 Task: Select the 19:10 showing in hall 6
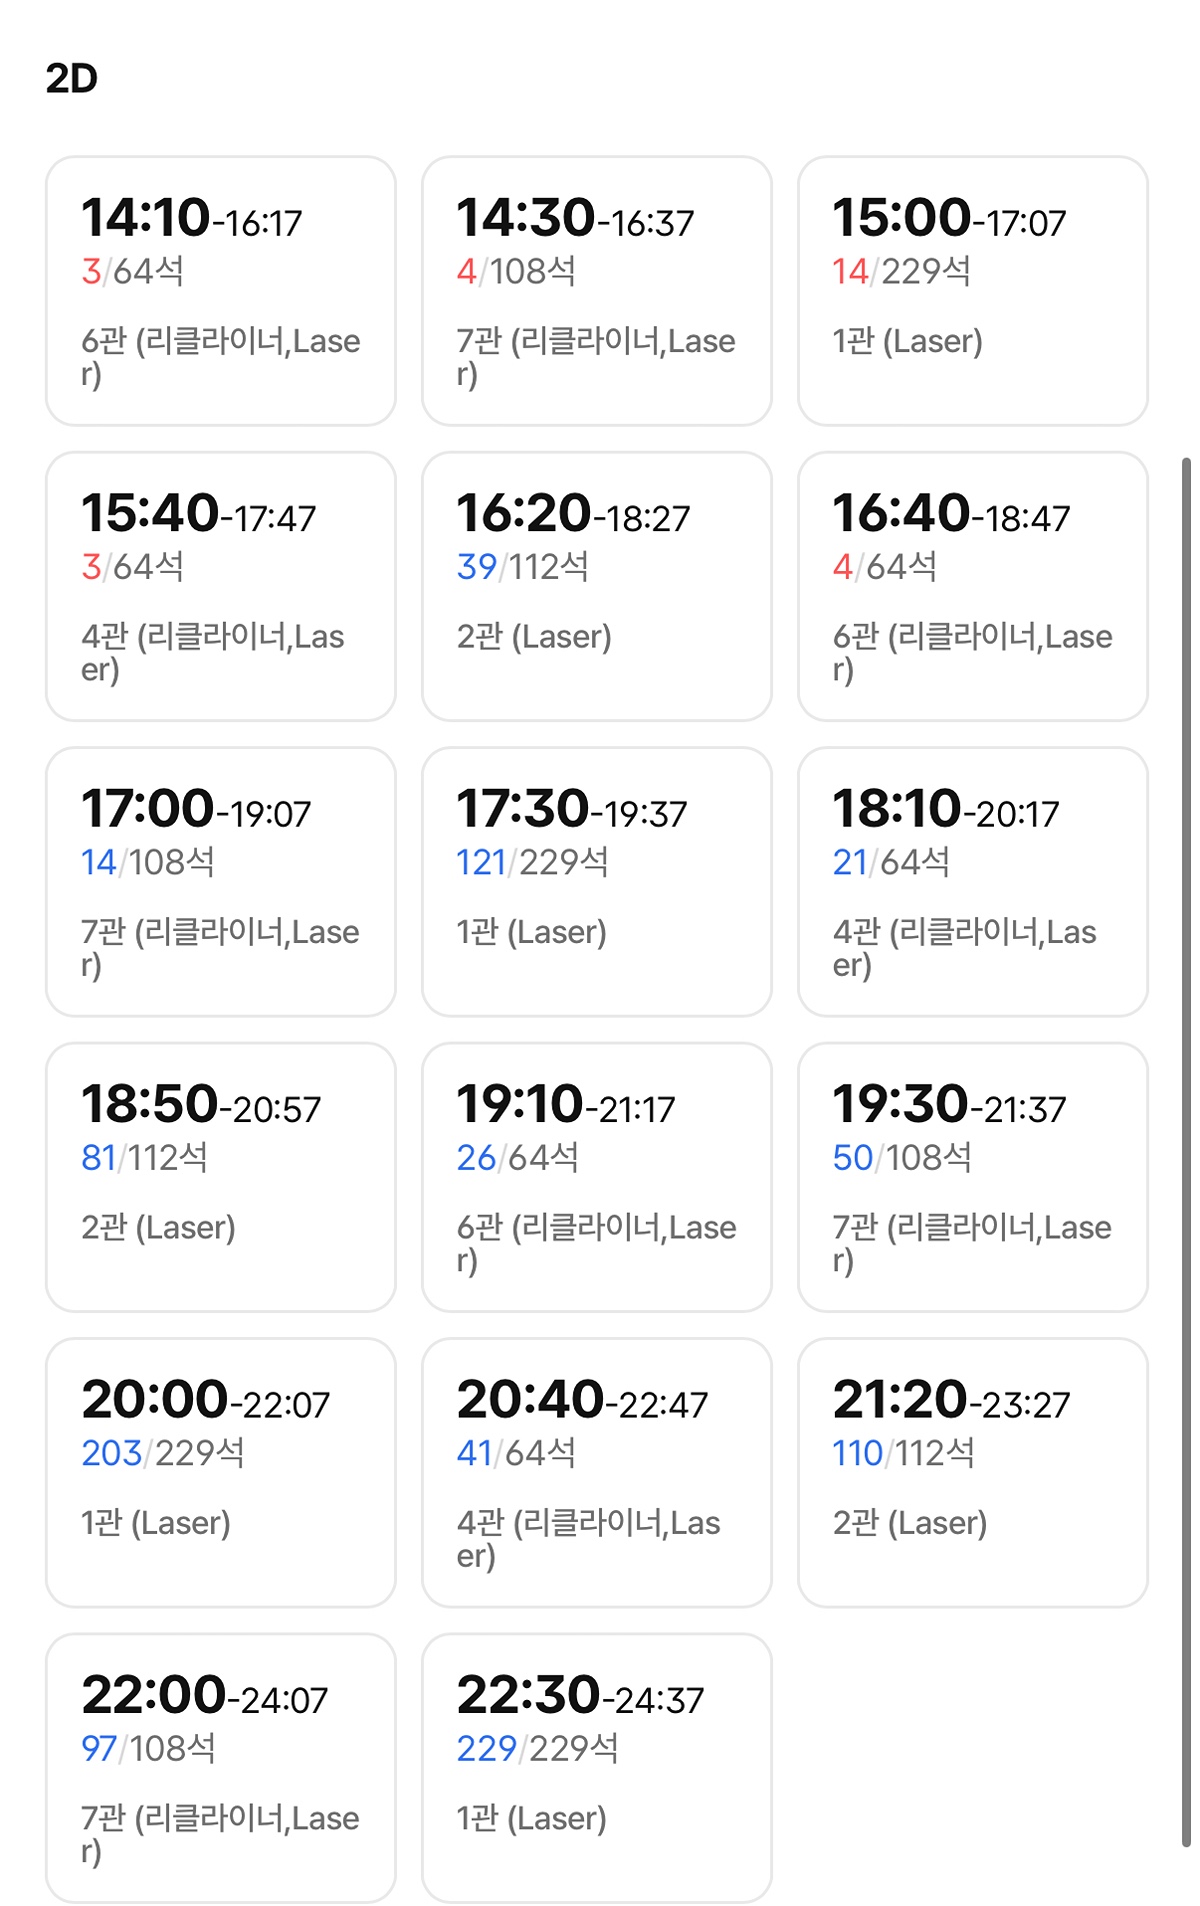point(596,1177)
